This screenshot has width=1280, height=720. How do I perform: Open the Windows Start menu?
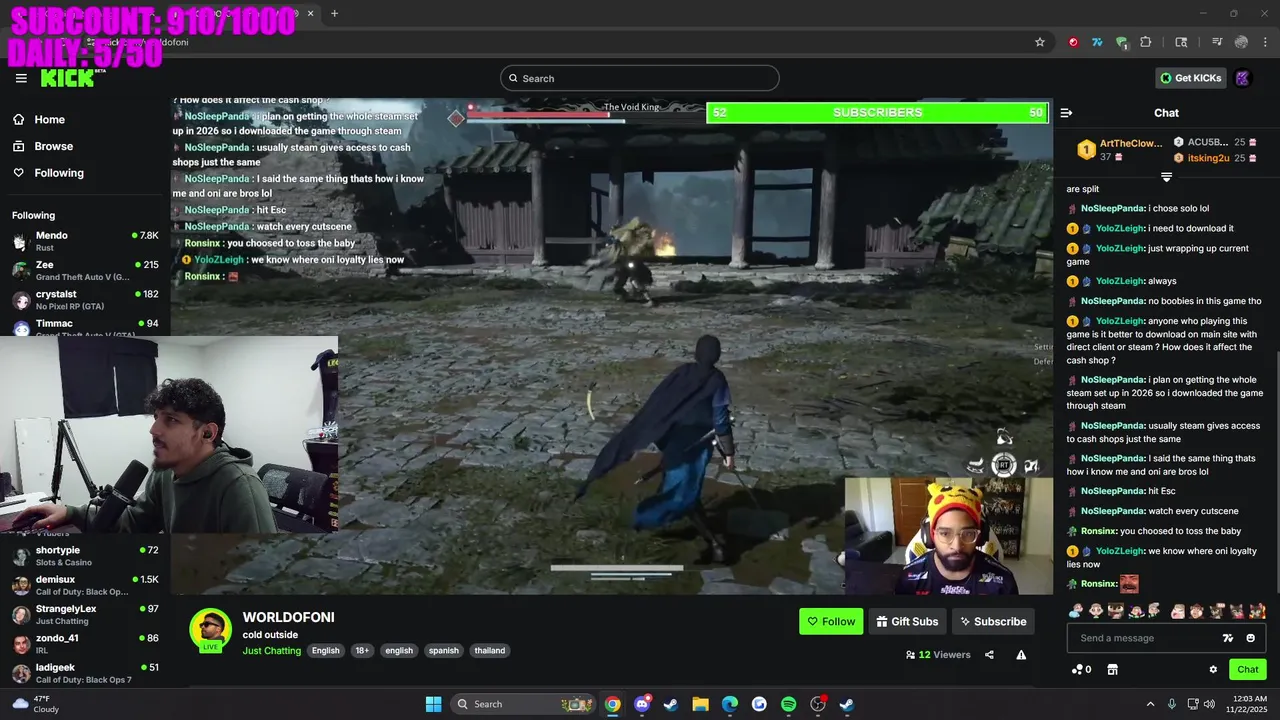click(x=433, y=704)
